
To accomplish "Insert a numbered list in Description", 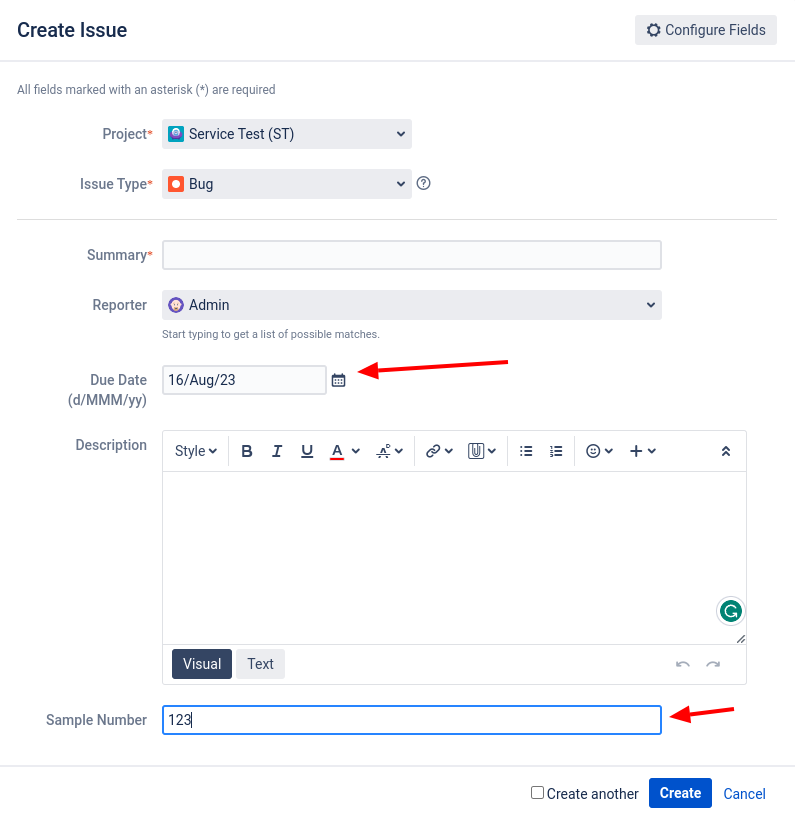I will pyautogui.click(x=556, y=451).
